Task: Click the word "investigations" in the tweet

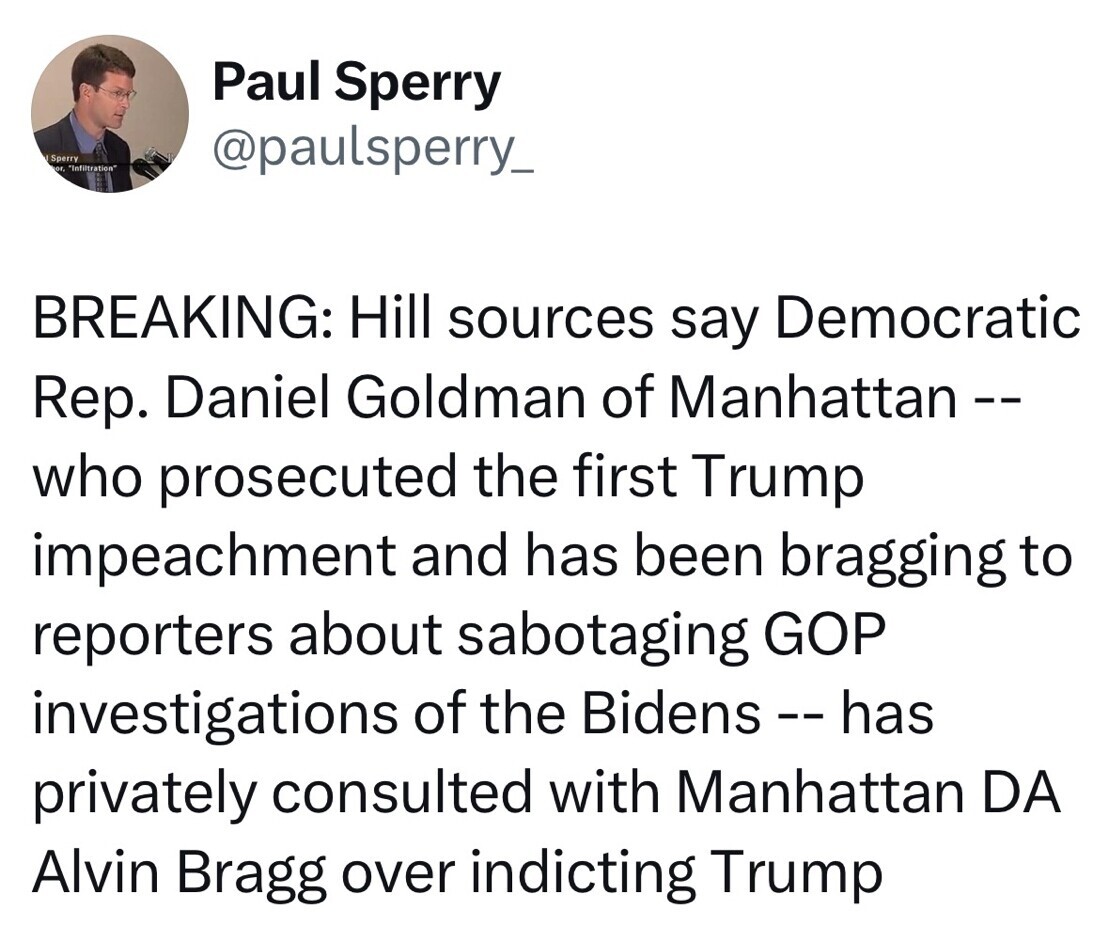Action: coord(215,714)
